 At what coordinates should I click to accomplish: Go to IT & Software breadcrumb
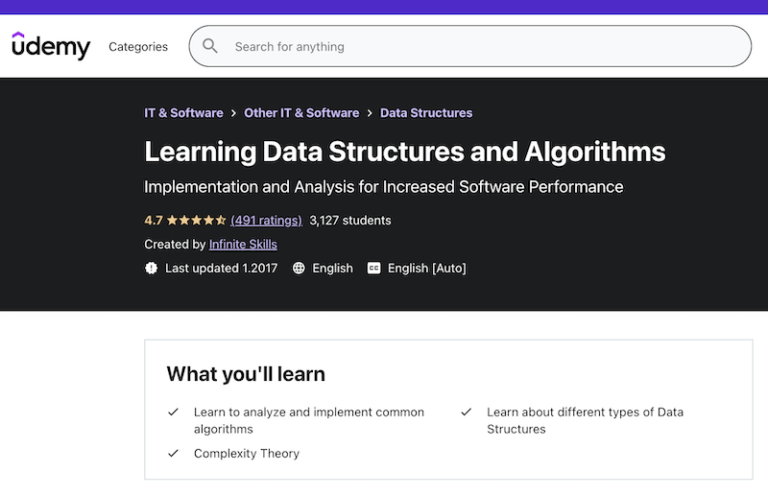point(184,113)
